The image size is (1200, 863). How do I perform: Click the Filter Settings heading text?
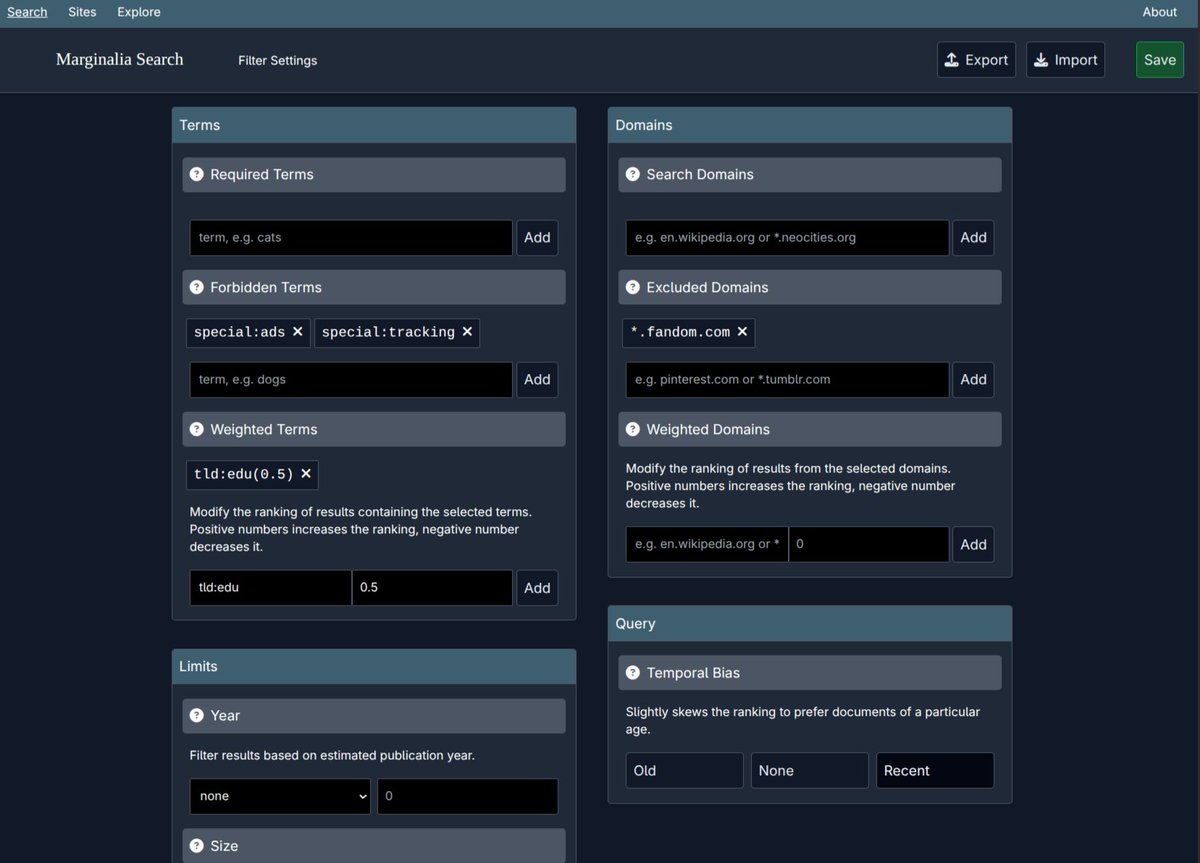278,60
